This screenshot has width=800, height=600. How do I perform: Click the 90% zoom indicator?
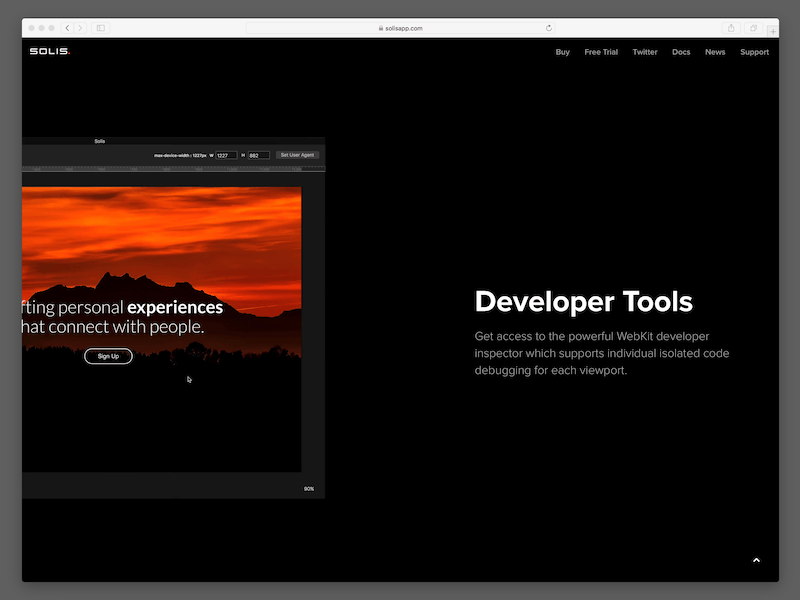tap(309, 489)
